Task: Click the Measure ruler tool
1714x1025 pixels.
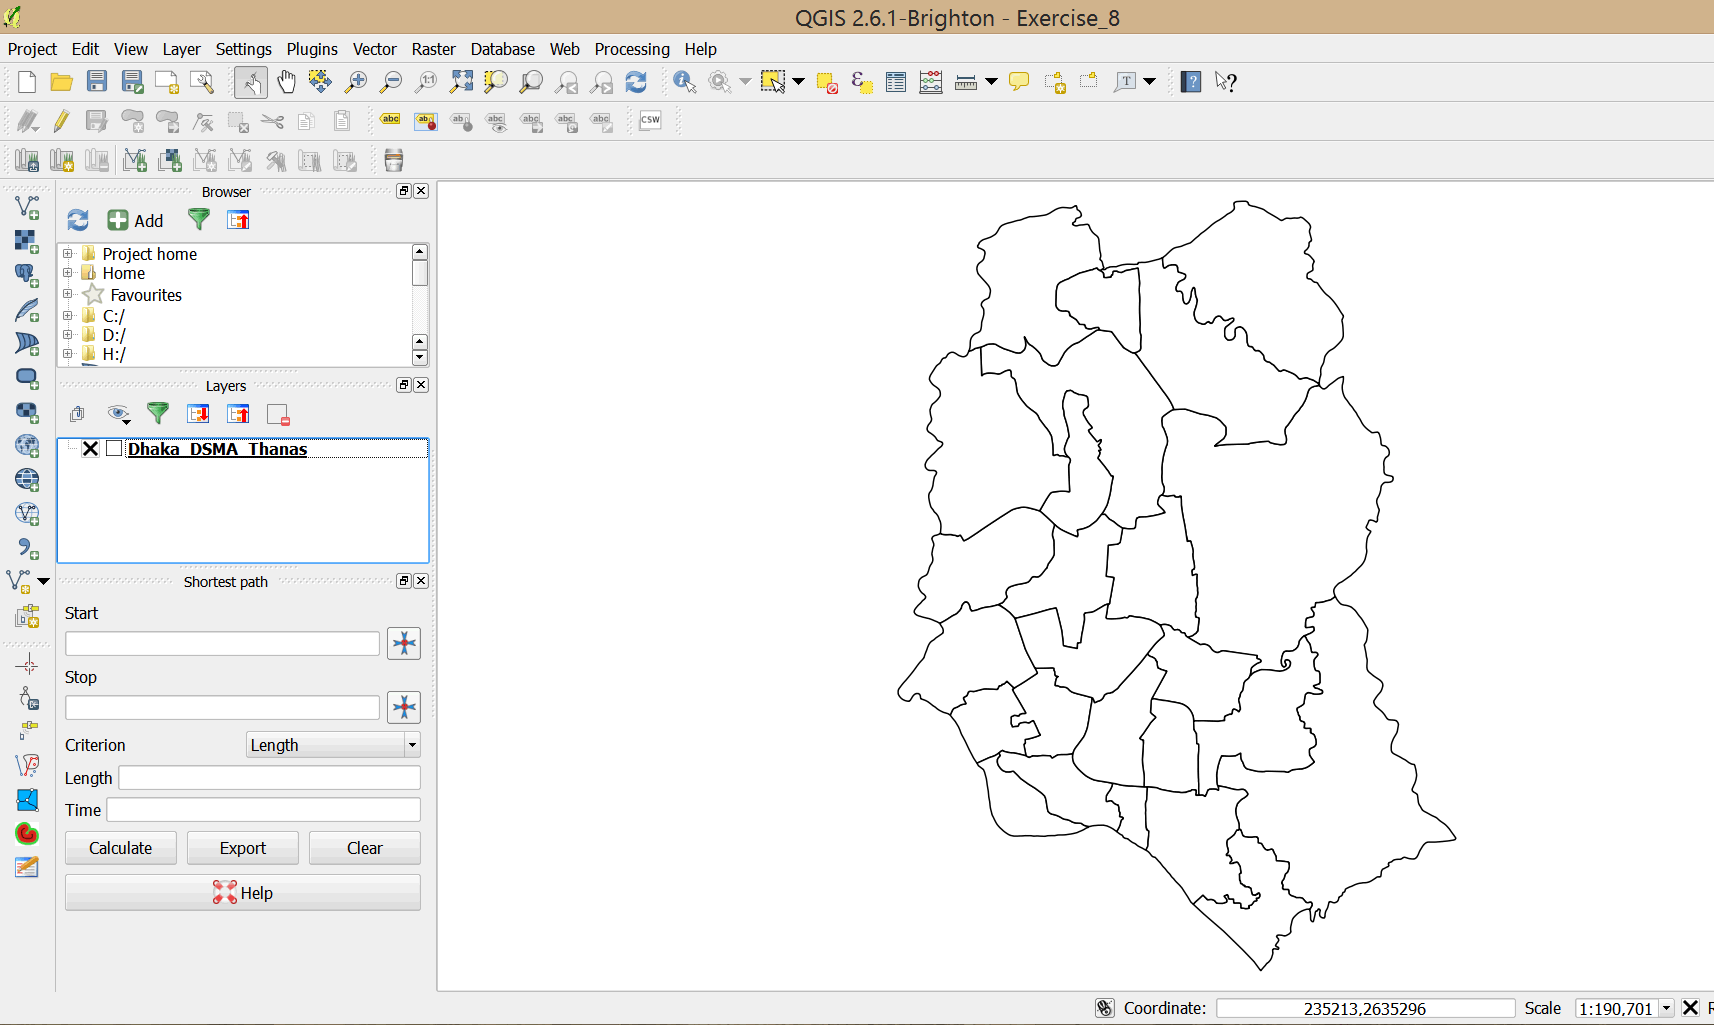Action: click(x=966, y=82)
